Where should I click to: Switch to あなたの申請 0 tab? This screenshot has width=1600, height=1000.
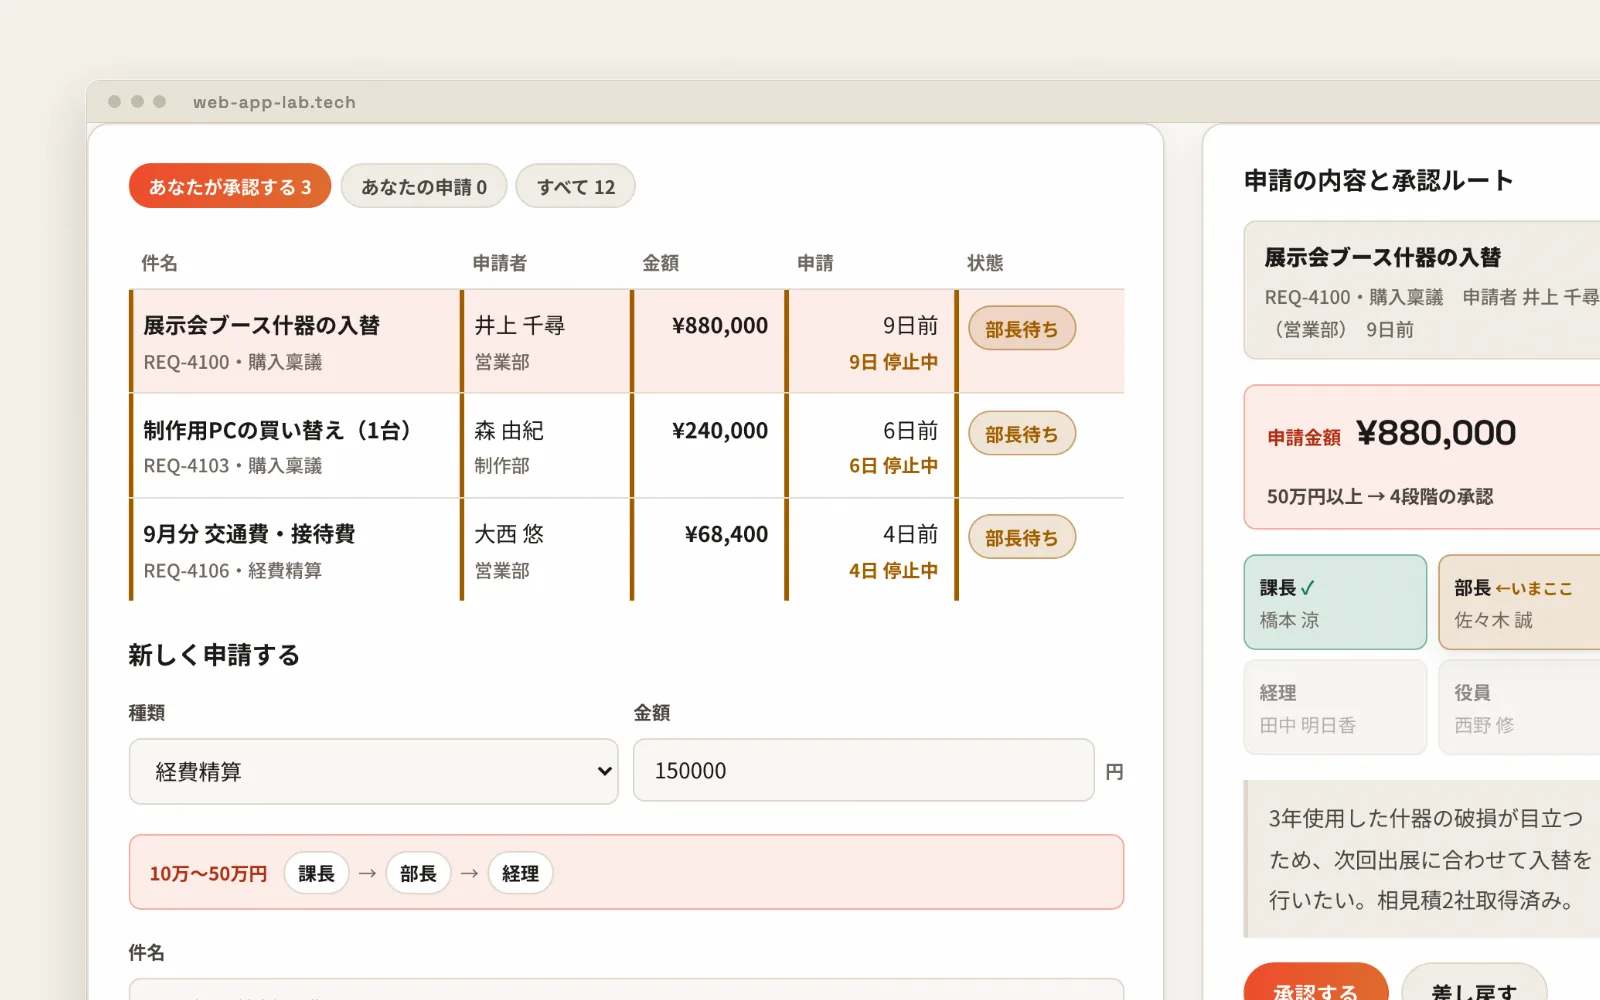coord(424,186)
